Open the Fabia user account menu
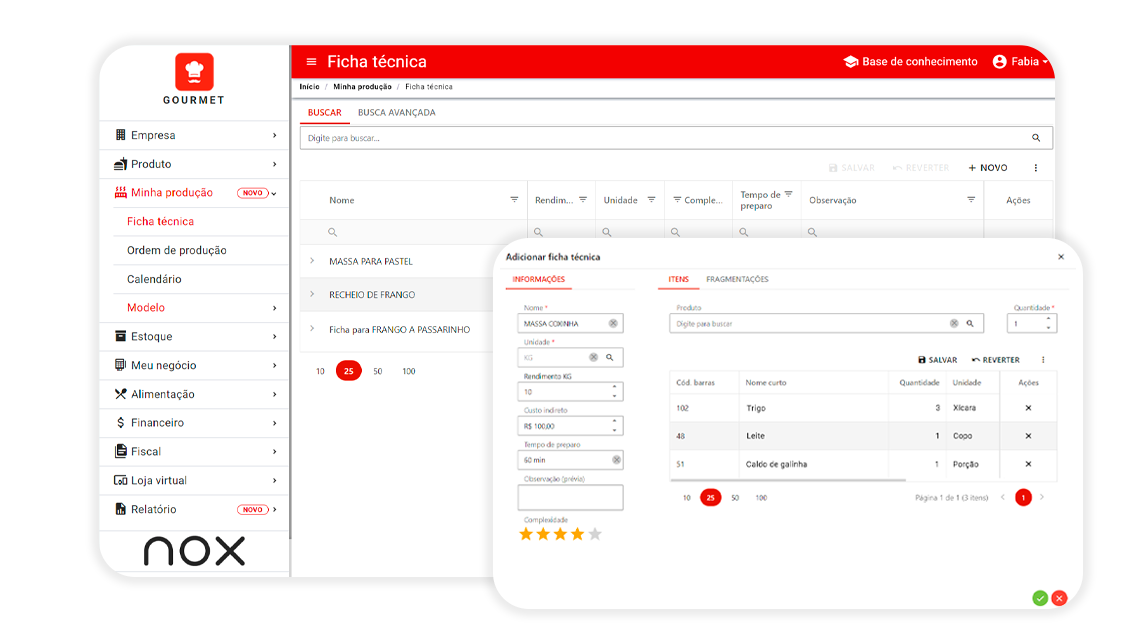The image size is (1146, 644). tap(1020, 62)
